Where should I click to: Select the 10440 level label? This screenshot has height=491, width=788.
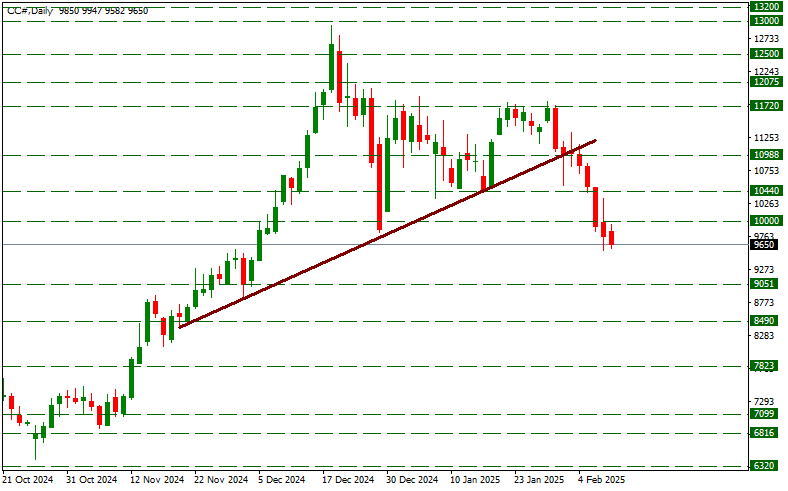pos(767,191)
